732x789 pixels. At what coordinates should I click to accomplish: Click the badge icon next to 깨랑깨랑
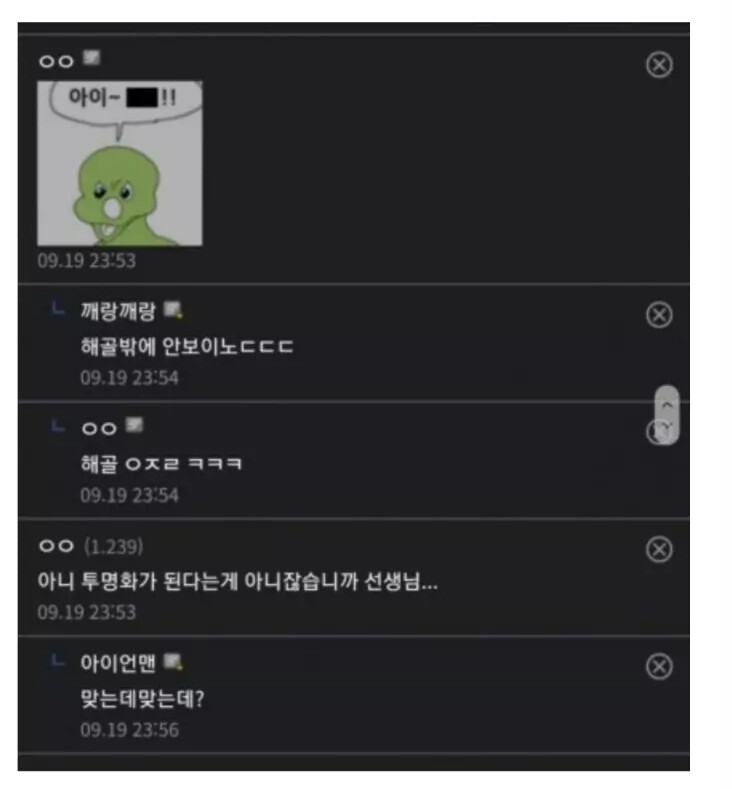point(173,309)
